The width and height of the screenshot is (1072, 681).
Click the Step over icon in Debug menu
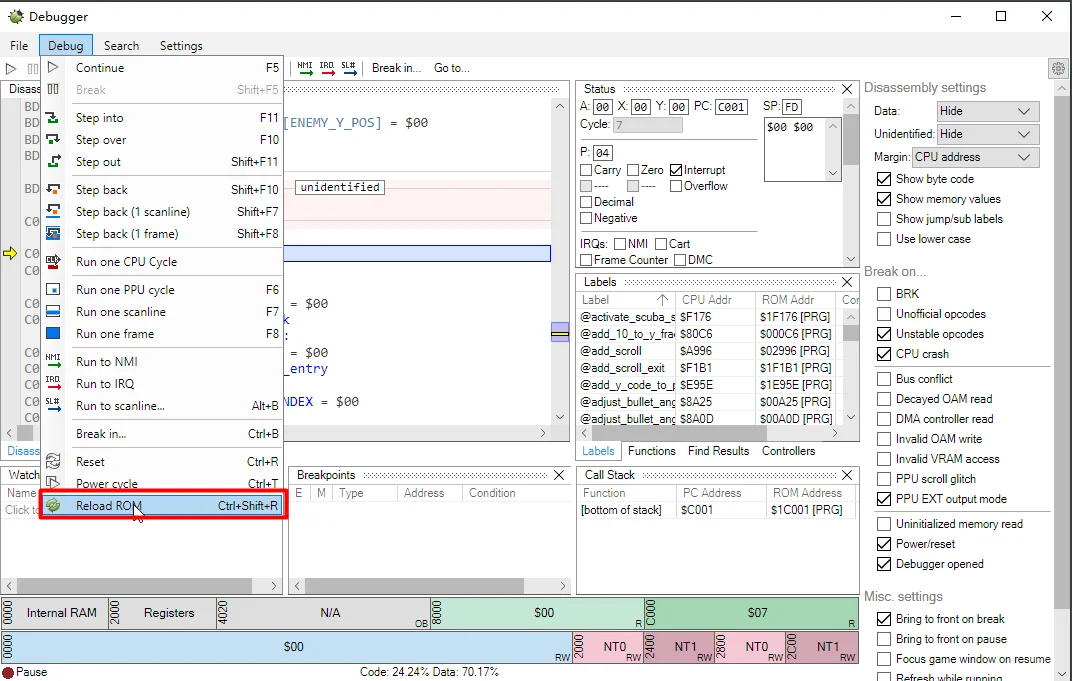pos(53,139)
